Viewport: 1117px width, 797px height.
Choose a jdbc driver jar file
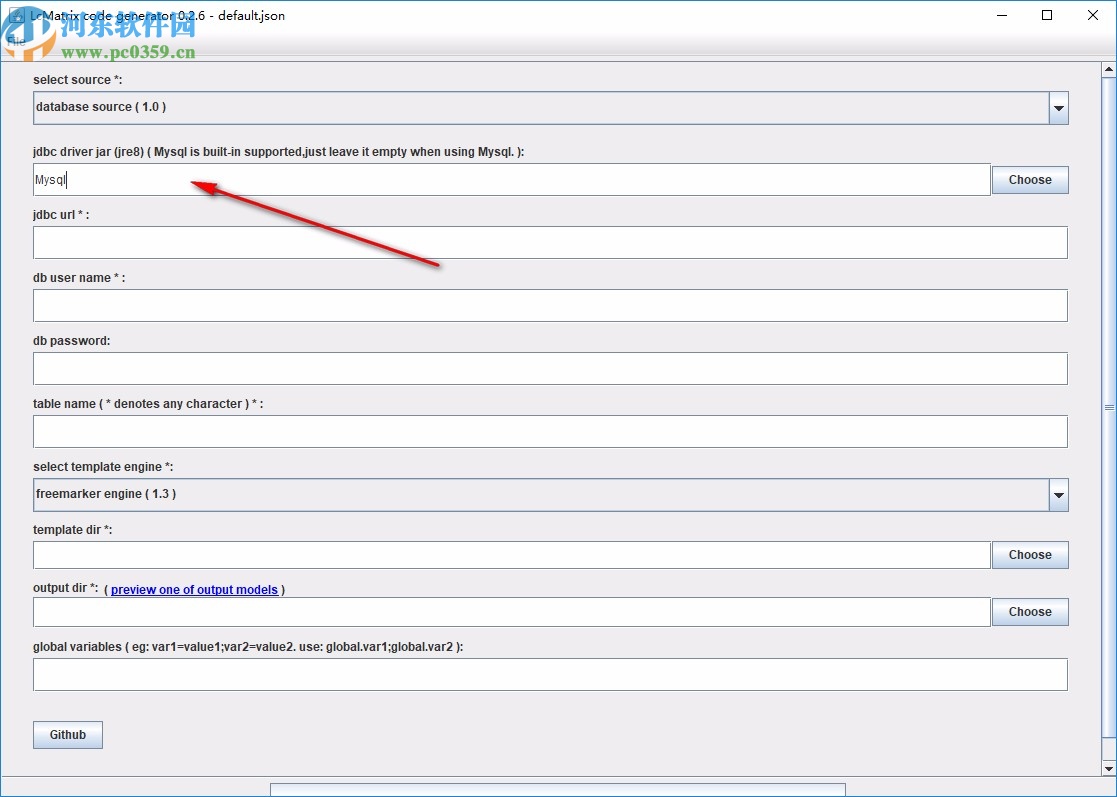(1030, 180)
